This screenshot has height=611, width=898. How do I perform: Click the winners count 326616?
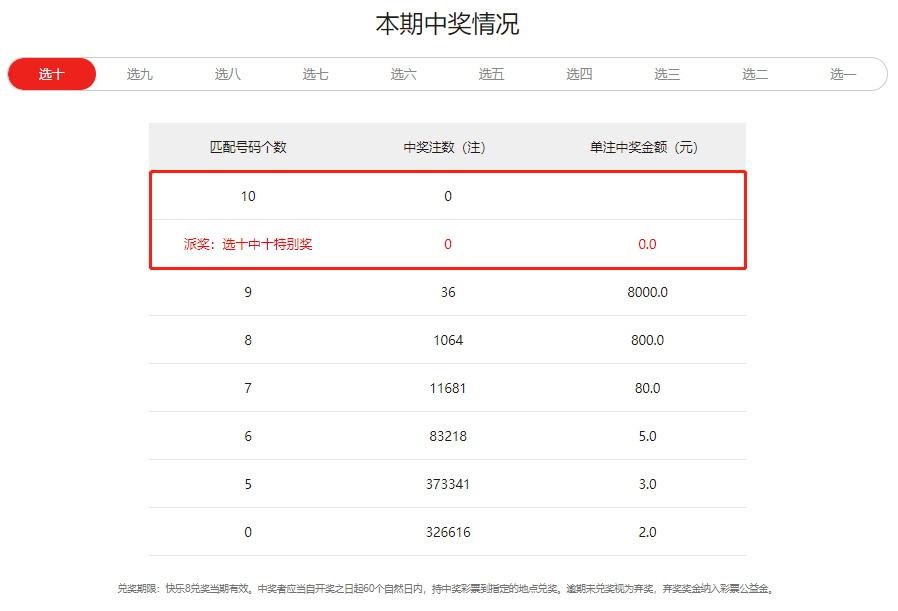coord(448,533)
